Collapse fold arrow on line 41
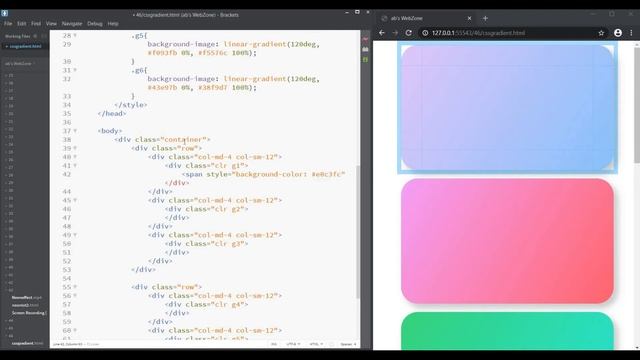This screenshot has width=640, height=360. click(x=75, y=166)
